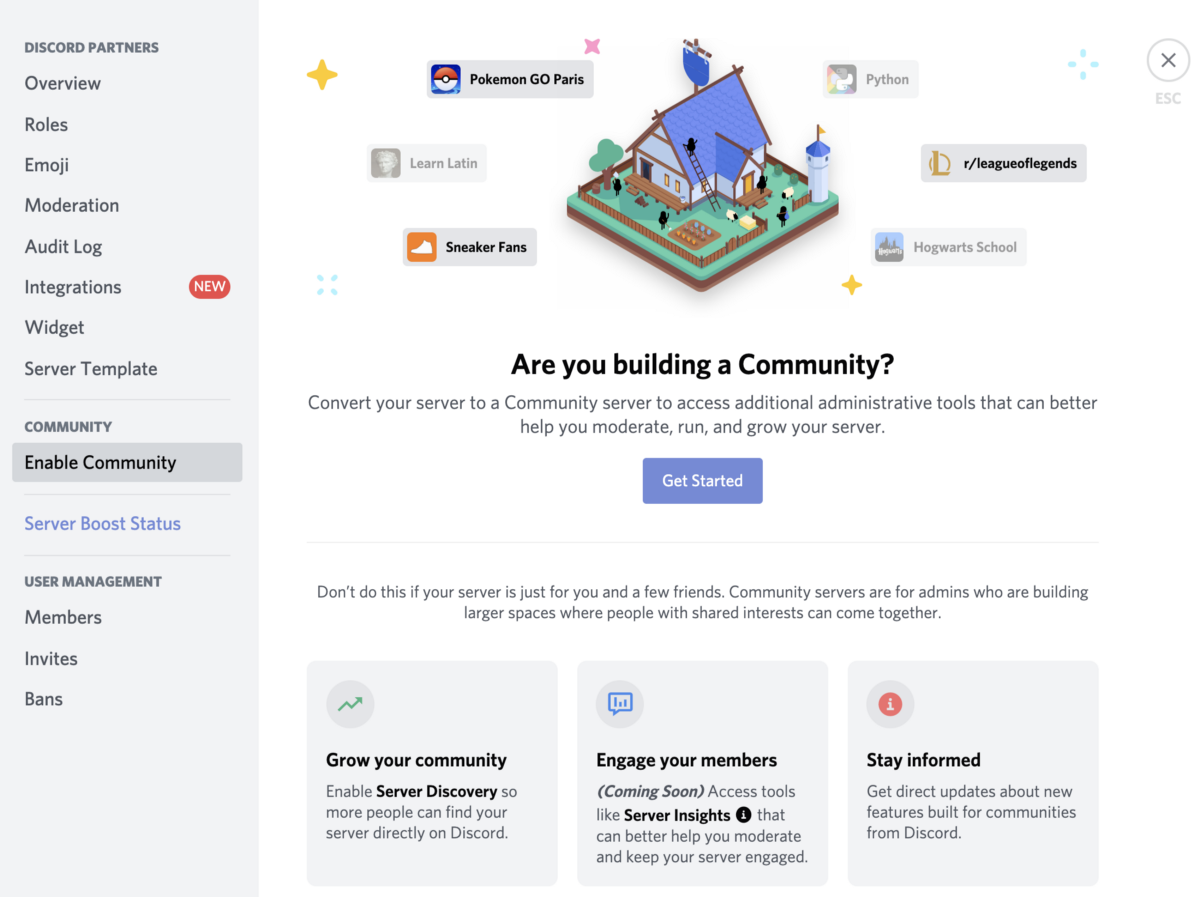This screenshot has width=1200, height=897.
Task: Click the house illustration
Action: pyautogui.click(x=703, y=165)
